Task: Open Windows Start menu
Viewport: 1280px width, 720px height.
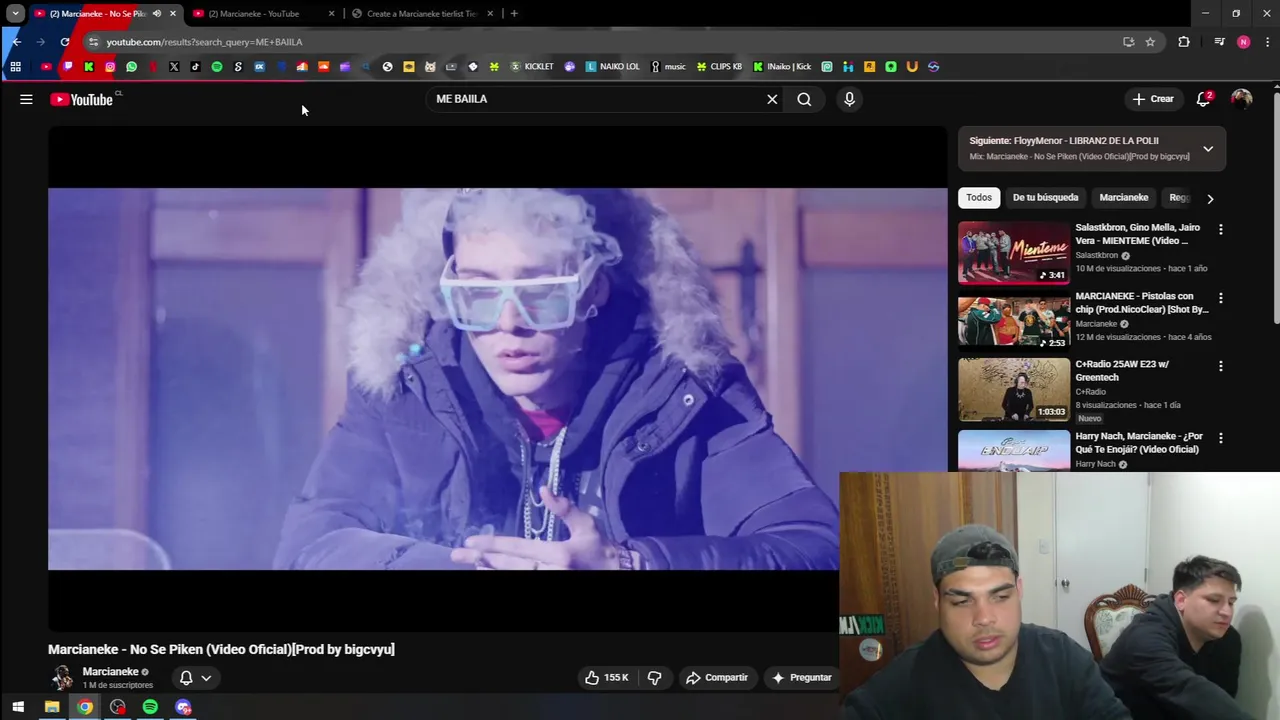Action: [x=18, y=707]
